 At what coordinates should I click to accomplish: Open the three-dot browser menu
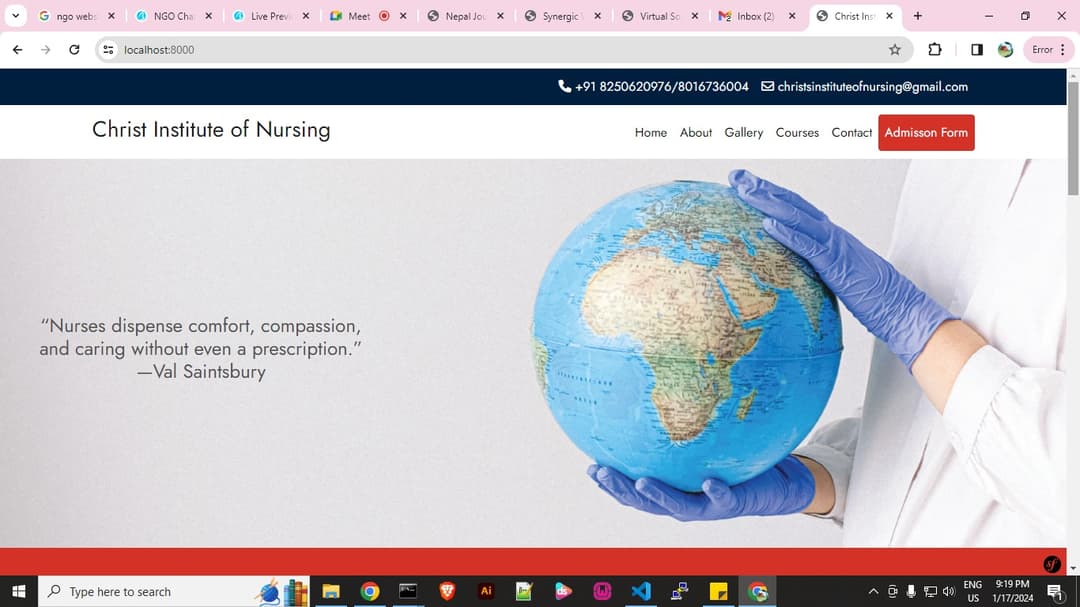(1063, 49)
